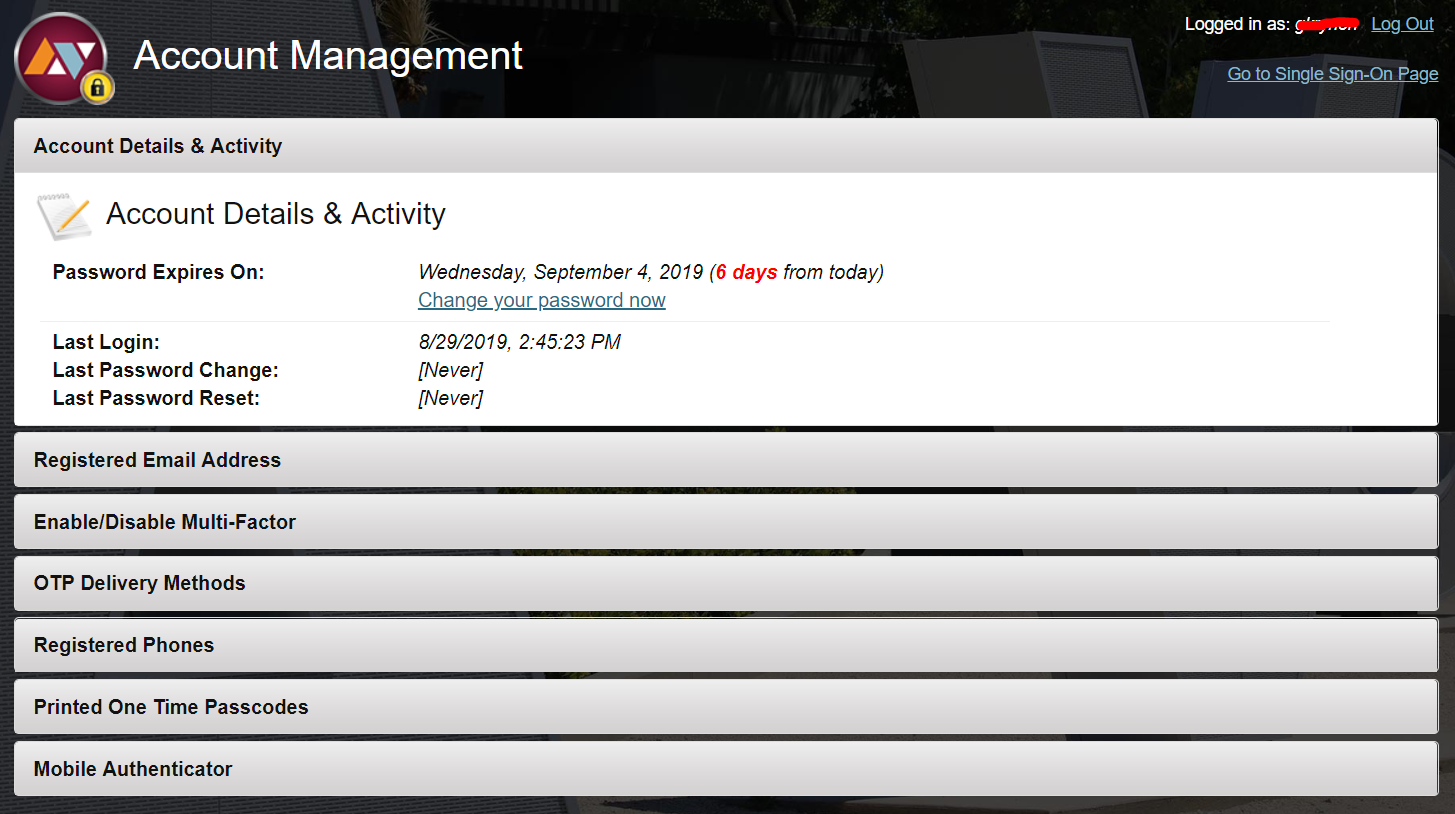Click the Password Expires On date text
1455x814 pixels.
pos(561,272)
